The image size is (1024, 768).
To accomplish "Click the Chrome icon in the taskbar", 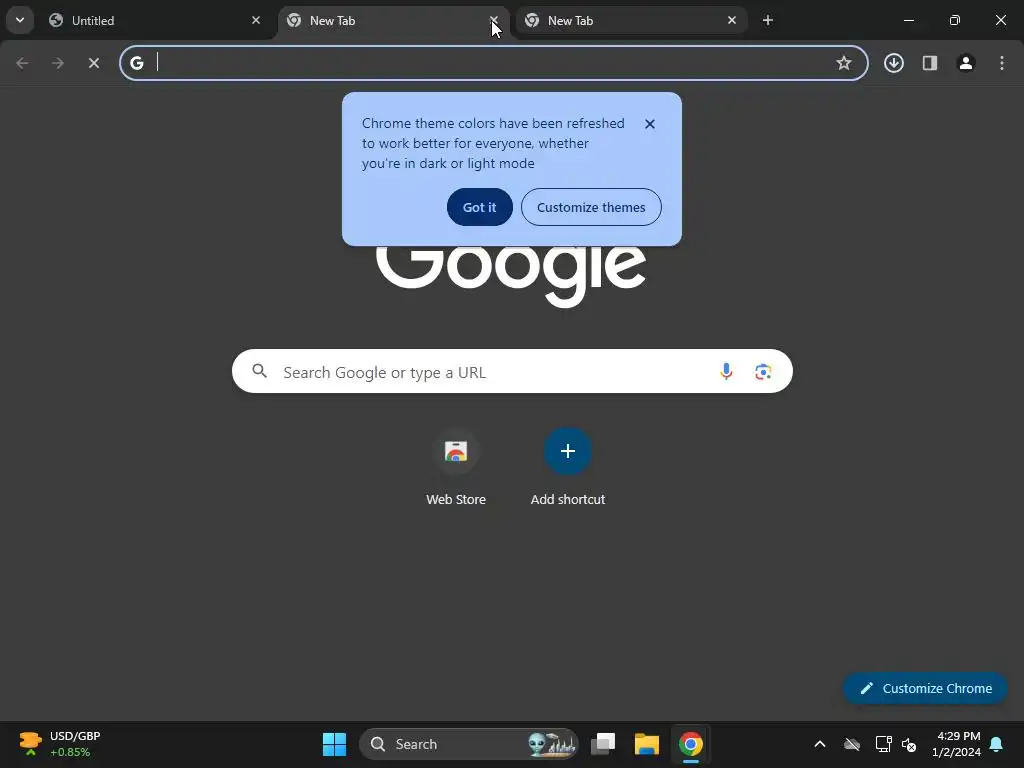I will pyautogui.click(x=691, y=744).
